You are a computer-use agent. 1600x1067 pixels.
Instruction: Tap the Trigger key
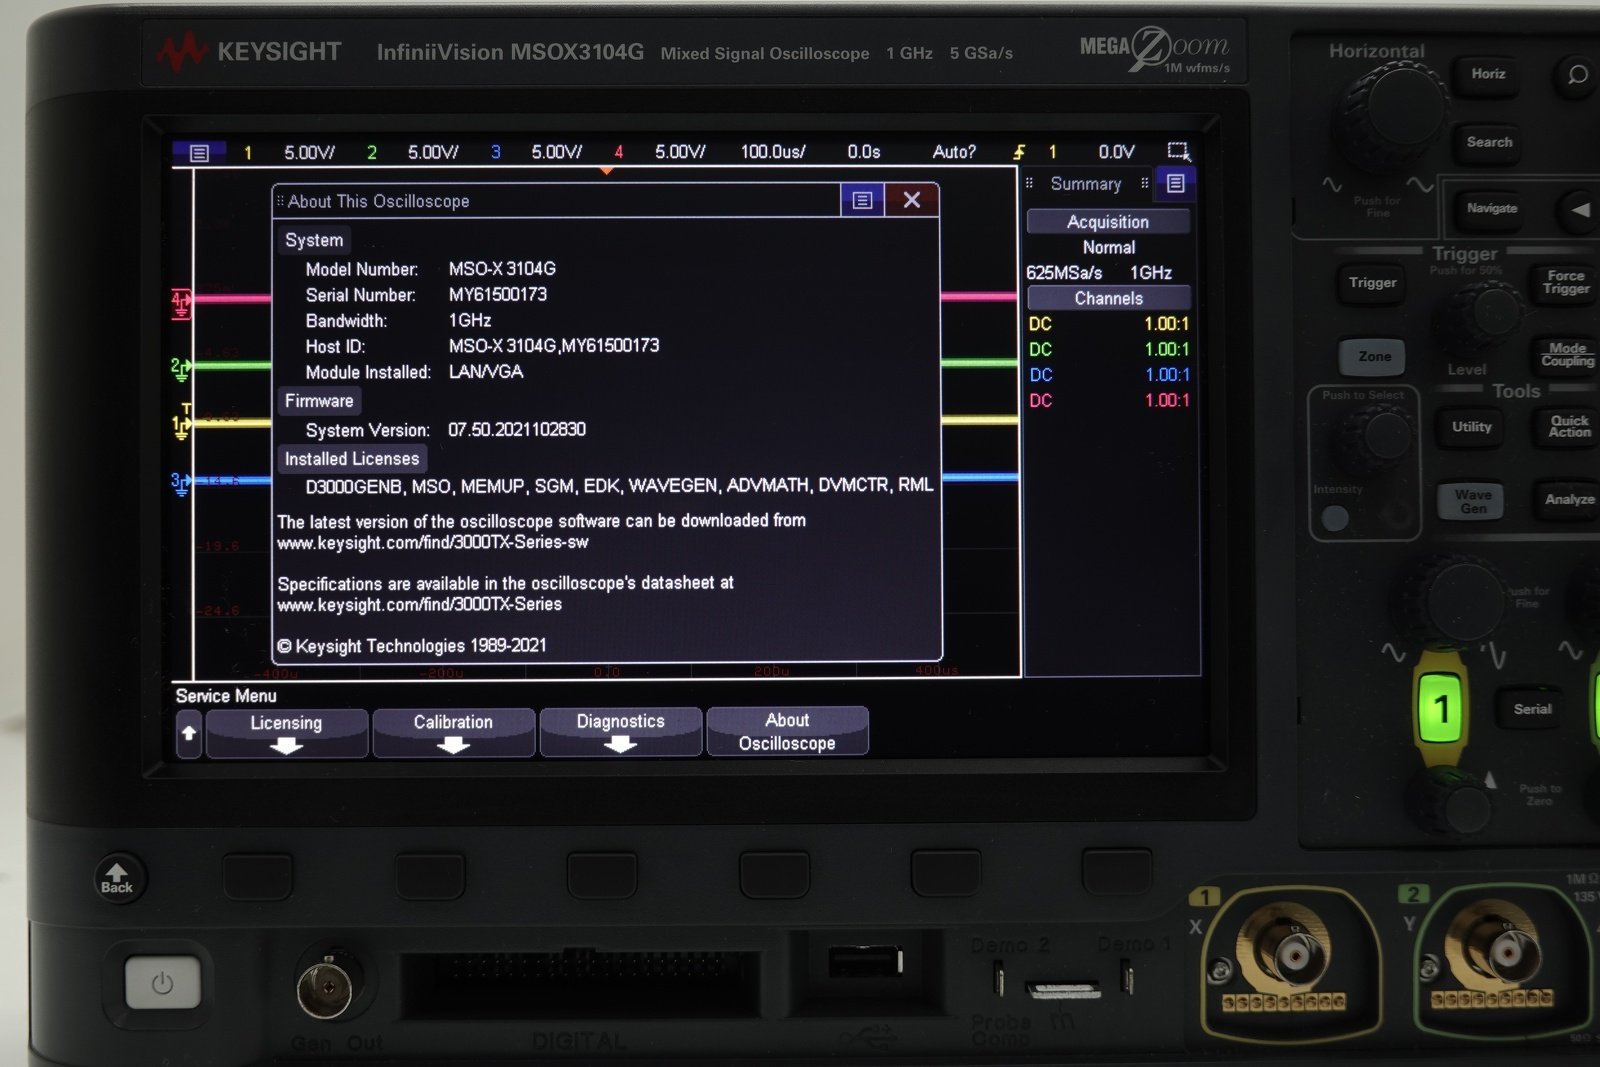click(x=1373, y=283)
